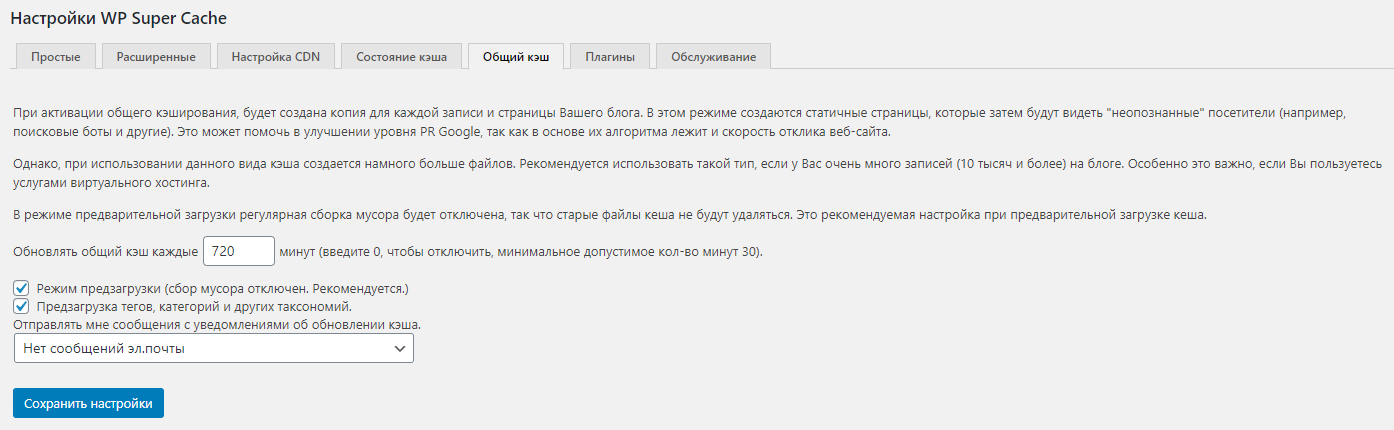Switch to the Простые tab
Viewport: 1394px width, 430px height.
(55, 57)
